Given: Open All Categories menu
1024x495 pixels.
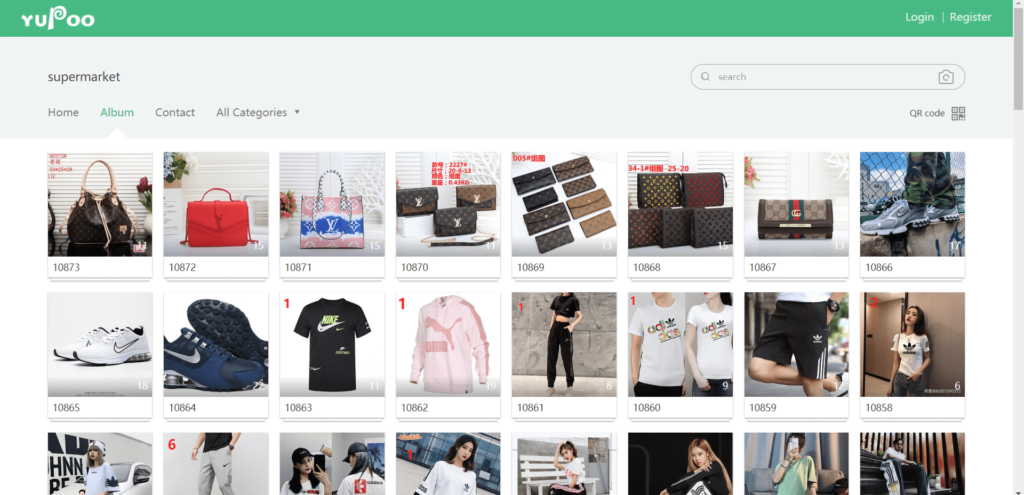Looking at the screenshot, I should (258, 112).
